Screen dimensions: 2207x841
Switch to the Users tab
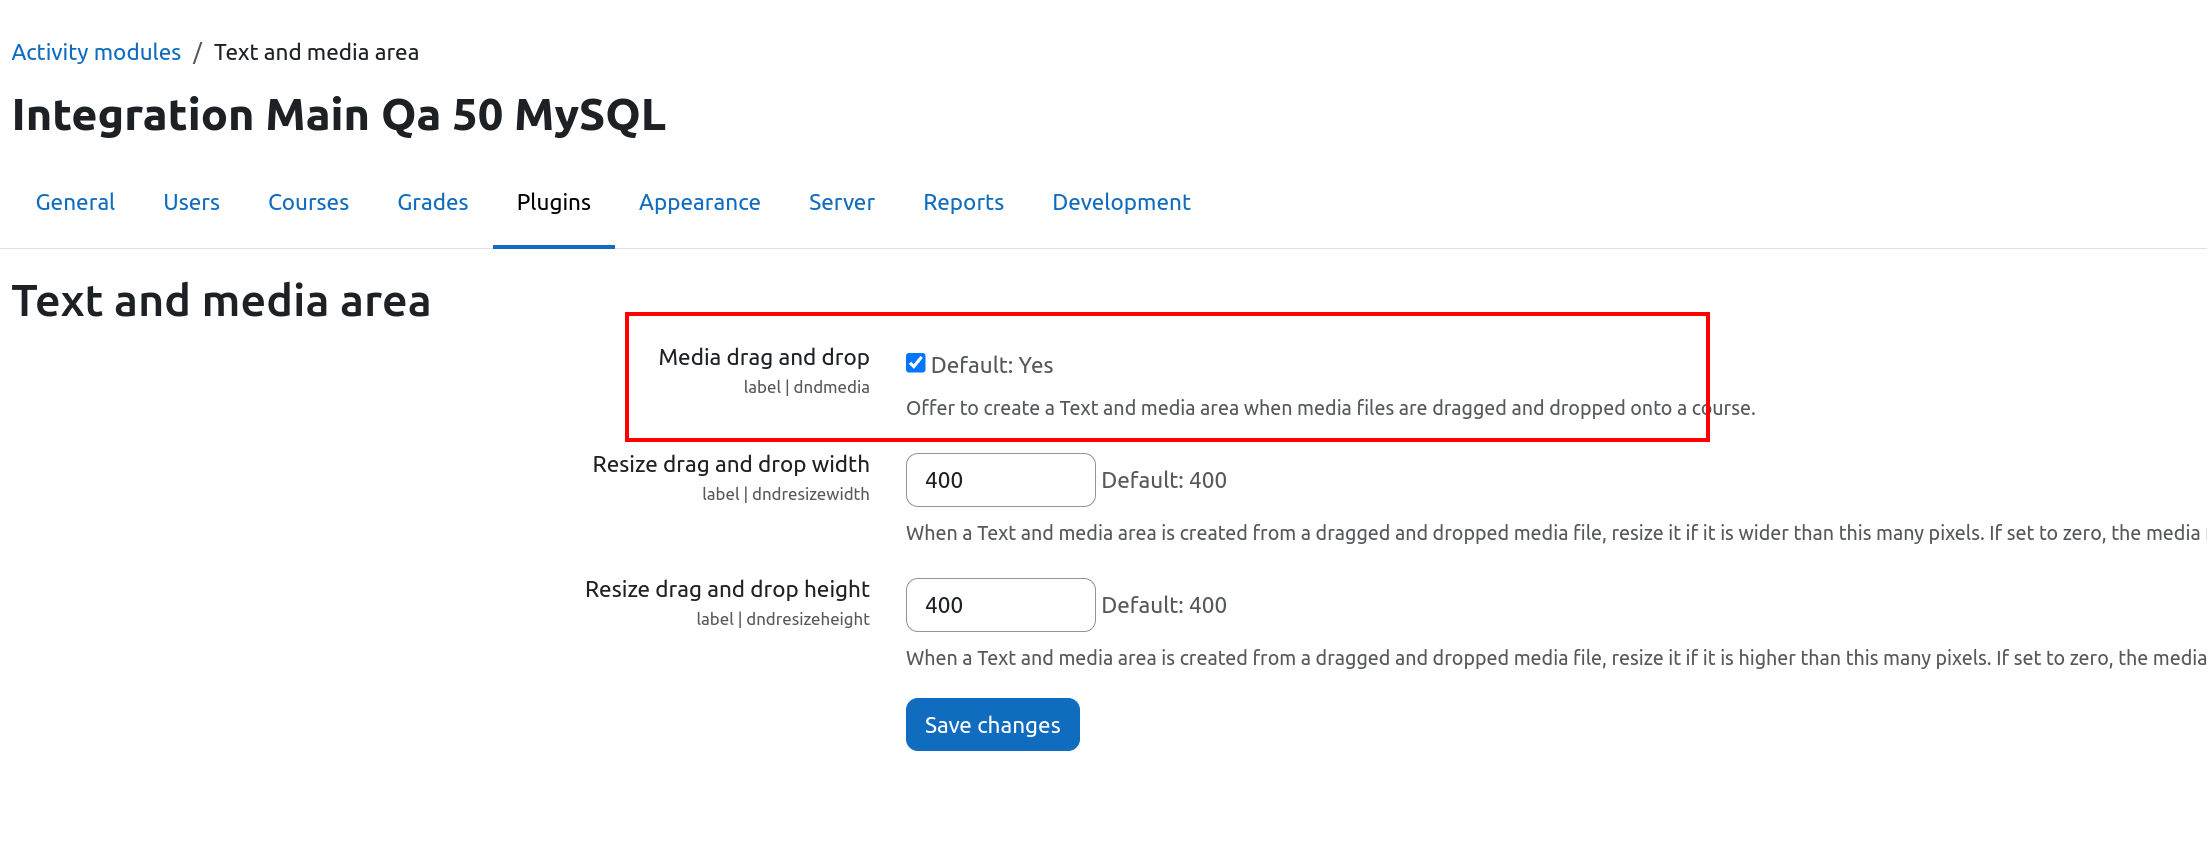191,202
